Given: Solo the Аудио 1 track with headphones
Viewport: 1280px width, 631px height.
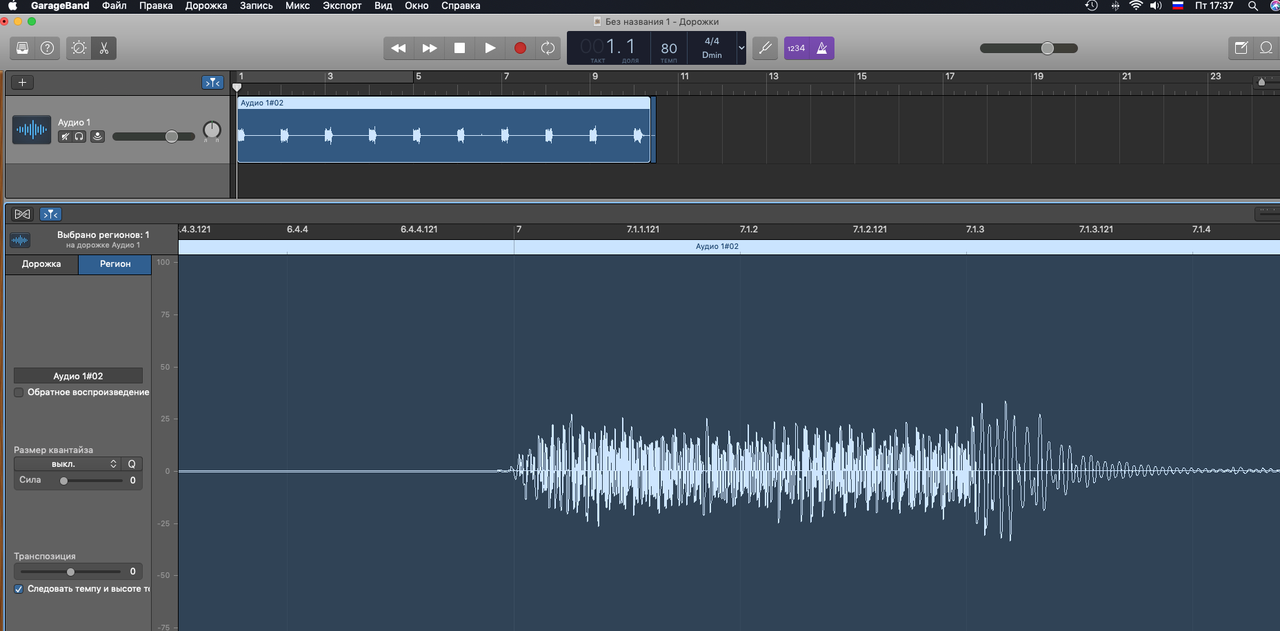Looking at the screenshot, I should [x=79, y=136].
